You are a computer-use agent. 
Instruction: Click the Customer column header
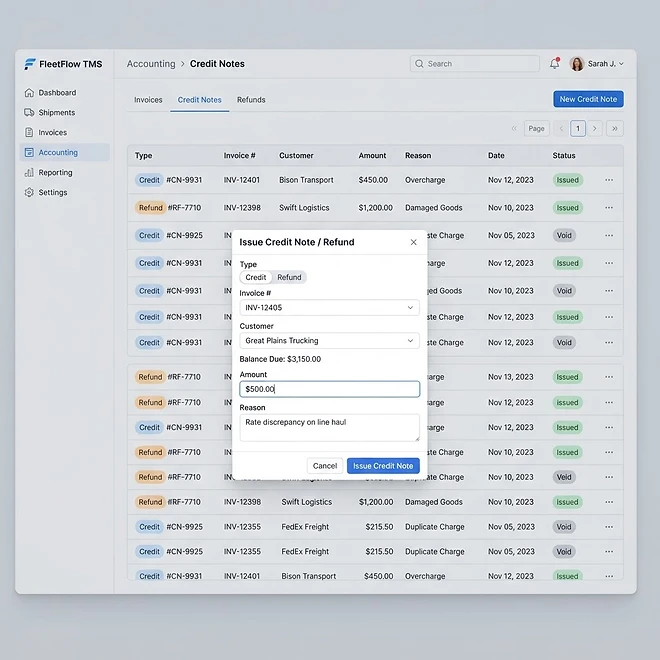tap(296, 156)
